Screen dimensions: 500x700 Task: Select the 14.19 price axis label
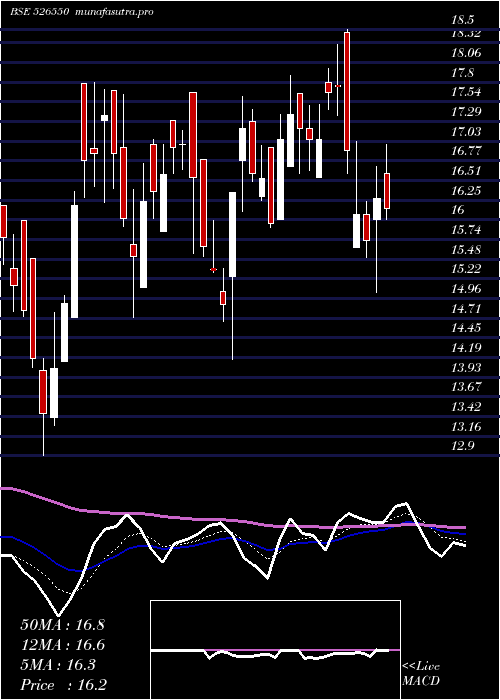467,347
